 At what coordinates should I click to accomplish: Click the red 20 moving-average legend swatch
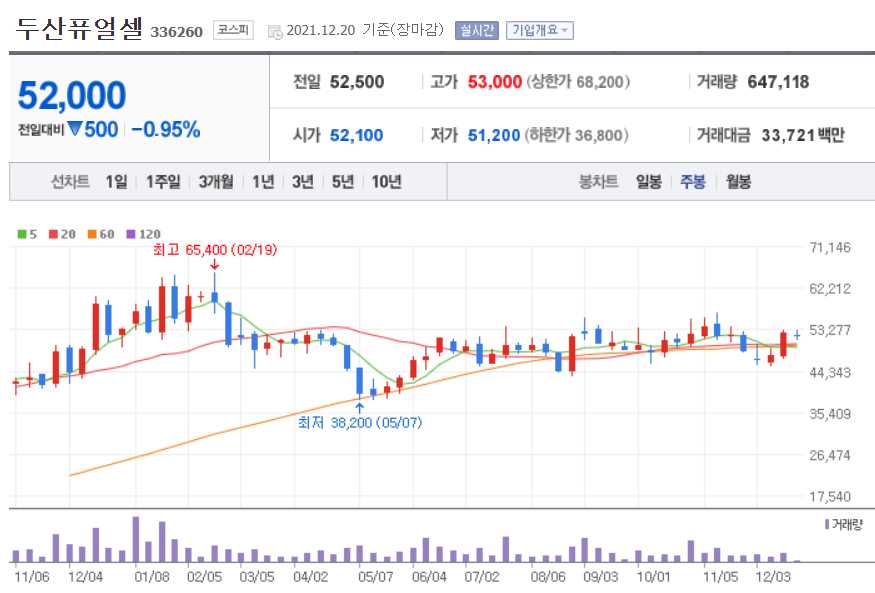point(54,234)
